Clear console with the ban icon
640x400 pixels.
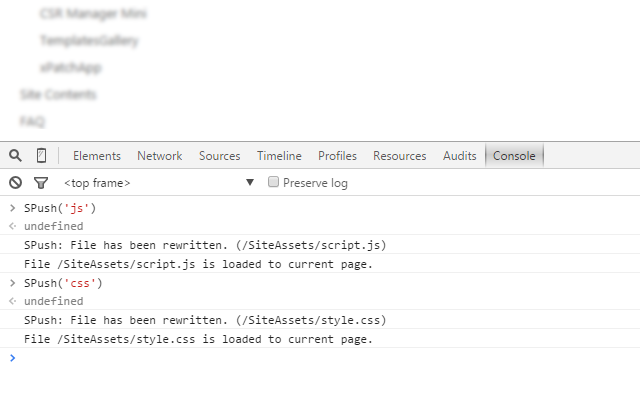click(16, 182)
